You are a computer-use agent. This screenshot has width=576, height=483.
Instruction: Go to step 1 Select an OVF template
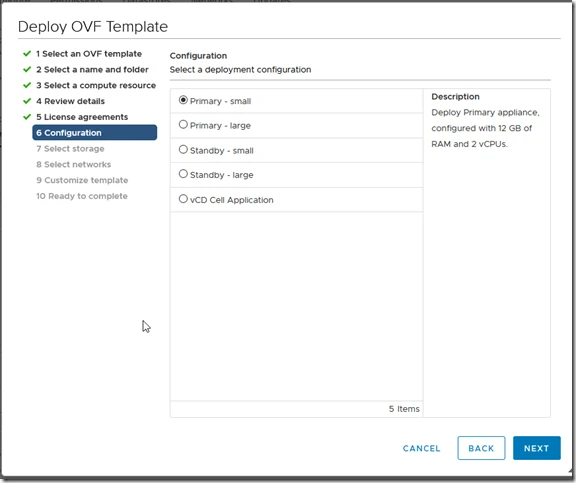89,54
